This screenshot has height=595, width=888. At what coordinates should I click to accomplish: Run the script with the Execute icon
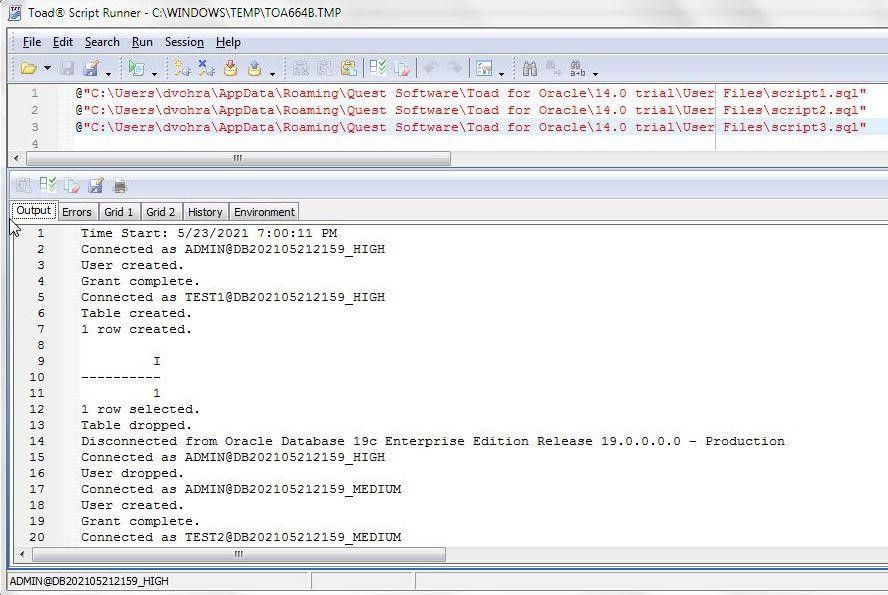coord(136,69)
